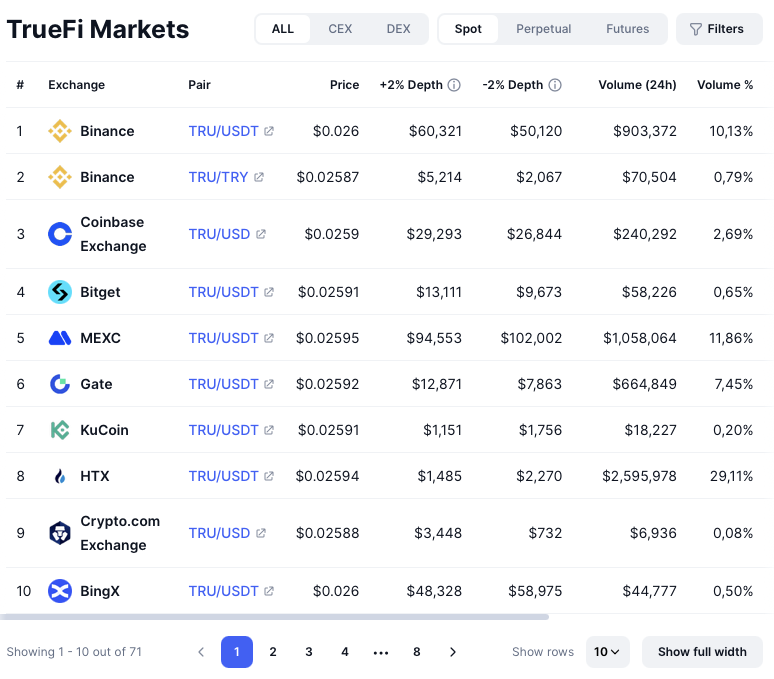Click the external link icon after Coinbase TRU/USD

pos(261,234)
